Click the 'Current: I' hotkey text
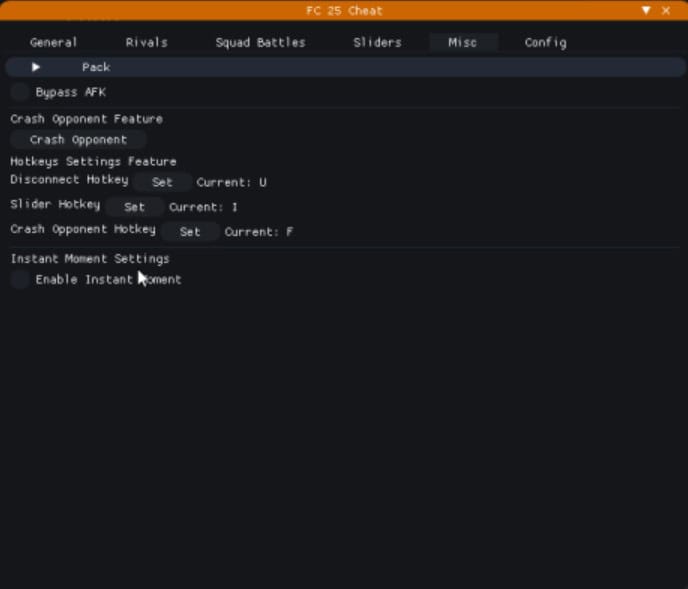The height and width of the screenshot is (589, 688). [x=203, y=207]
